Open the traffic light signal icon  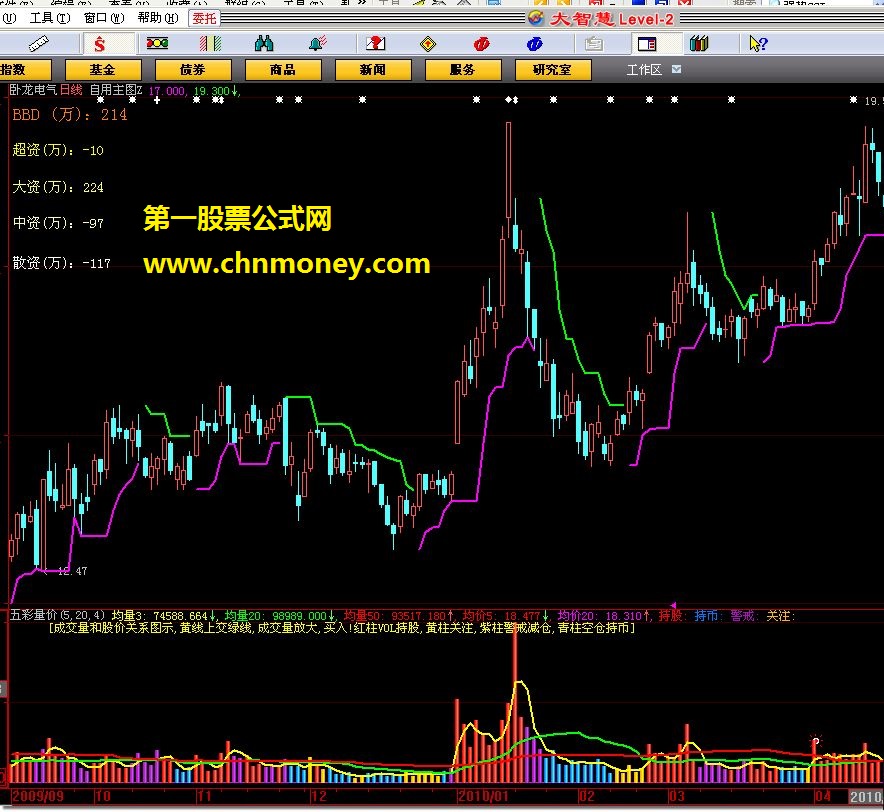[157, 43]
